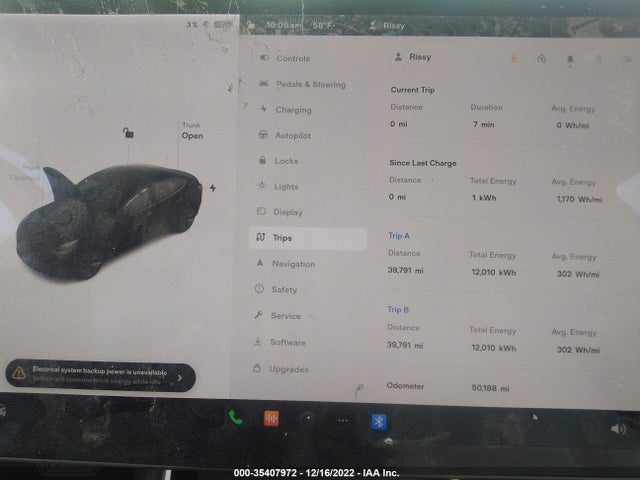Click the Controls toggle icon
This screenshot has width=640, height=480.
tap(264, 58)
